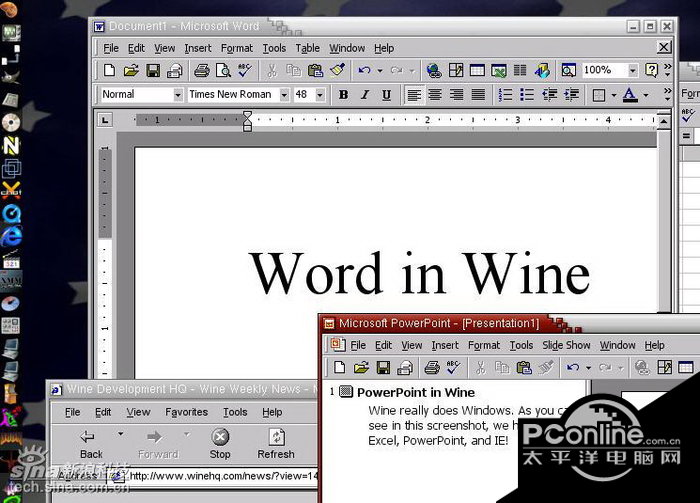This screenshot has height=503, width=700.
Task: Toggle Bold formatting in Word
Action: [343, 95]
